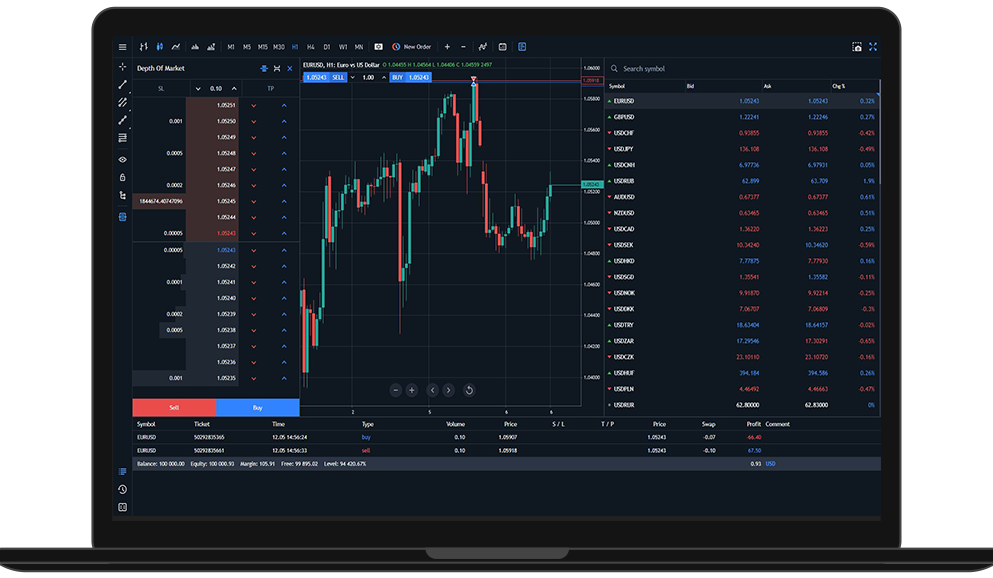Toggle fullscreen mode in the top right
Image resolution: width=993 pixels, height=578 pixels.
click(x=873, y=47)
